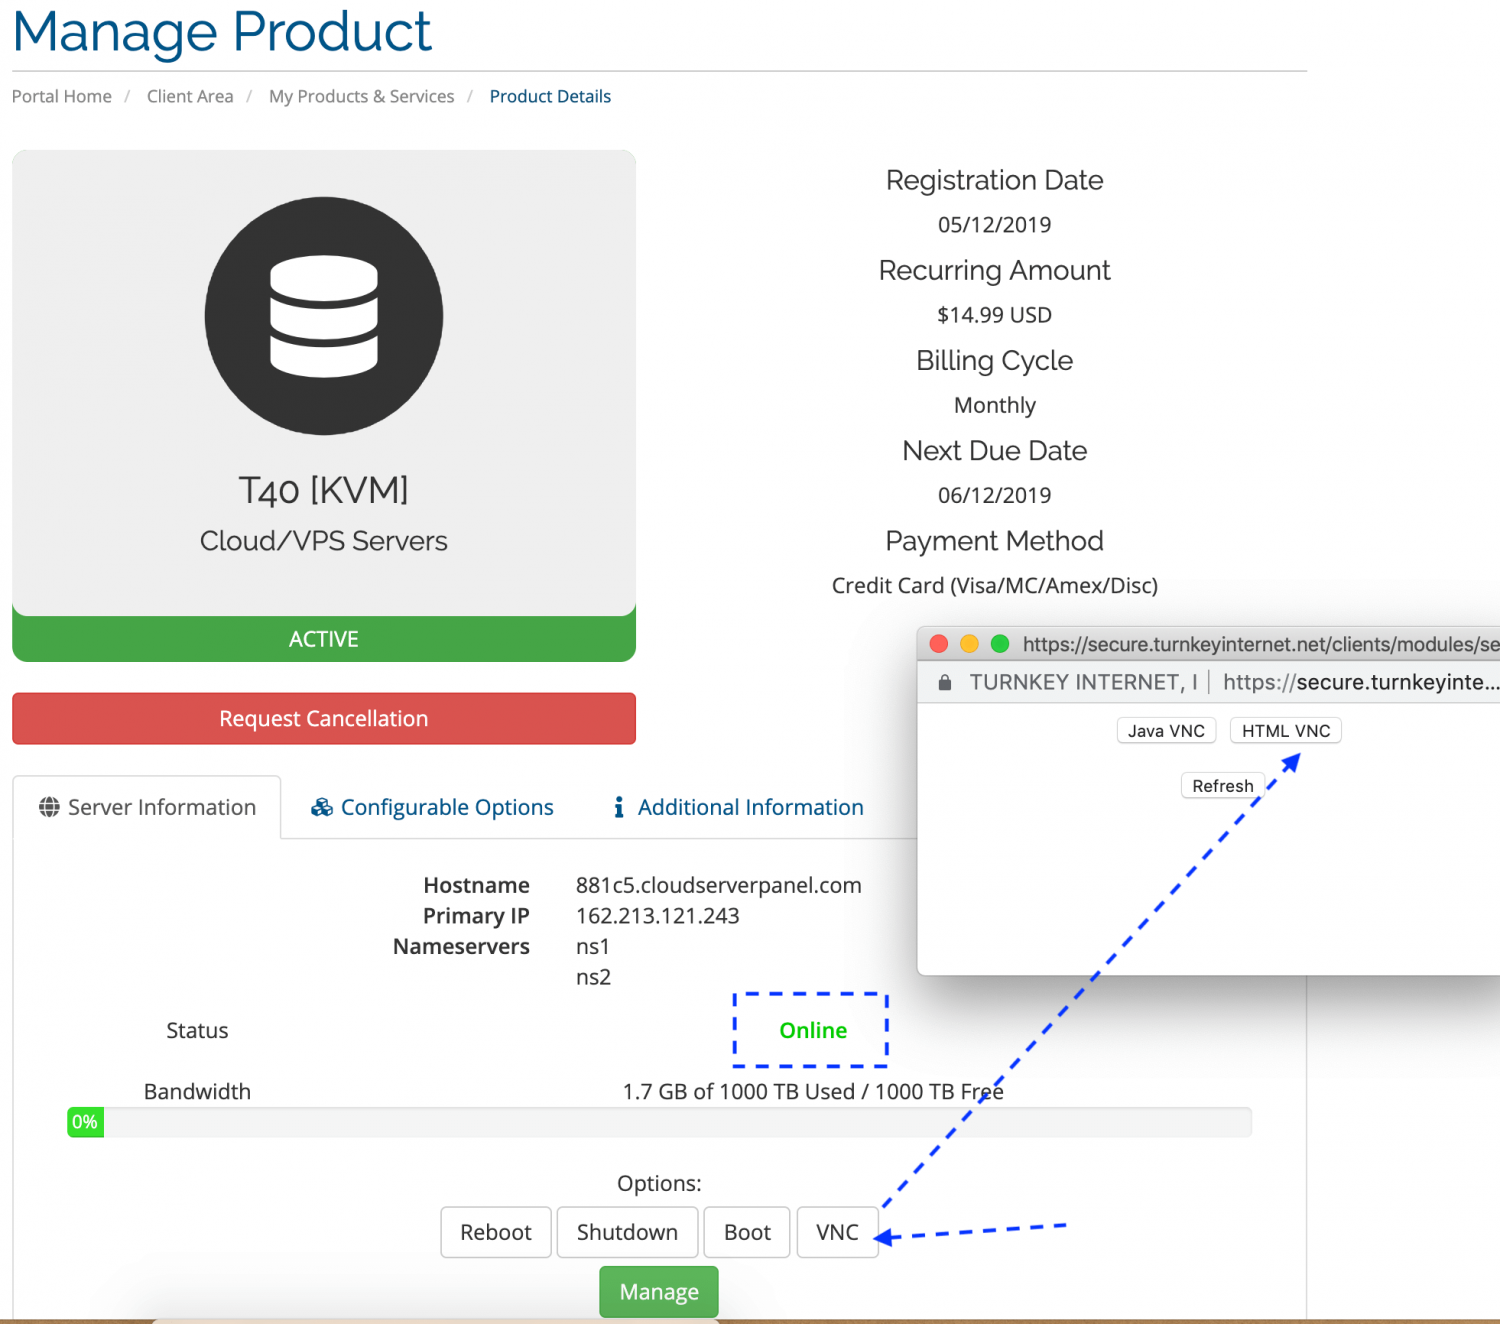Open the Configurable Options tab
The width and height of the screenshot is (1500, 1324).
pos(446,807)
